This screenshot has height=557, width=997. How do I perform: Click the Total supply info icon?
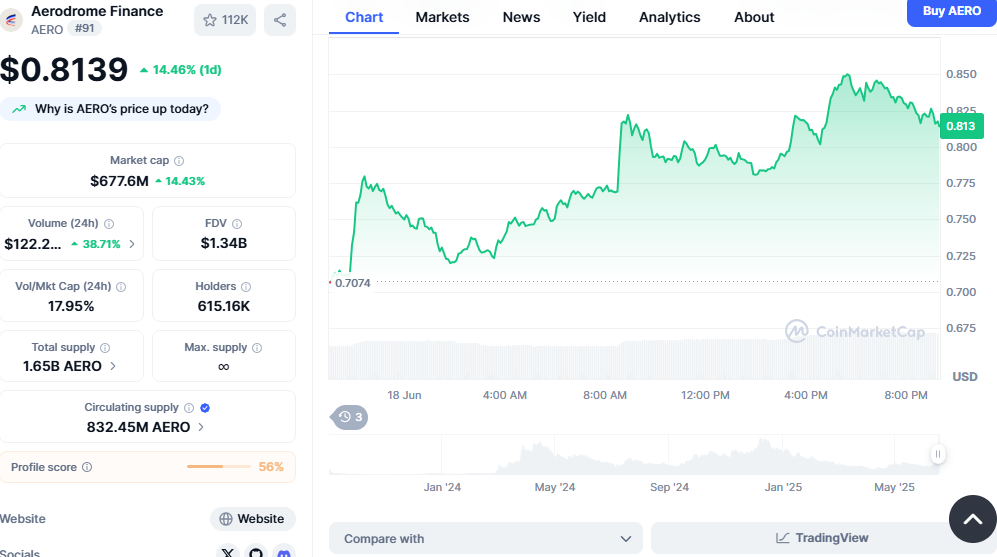click(105, 348)
